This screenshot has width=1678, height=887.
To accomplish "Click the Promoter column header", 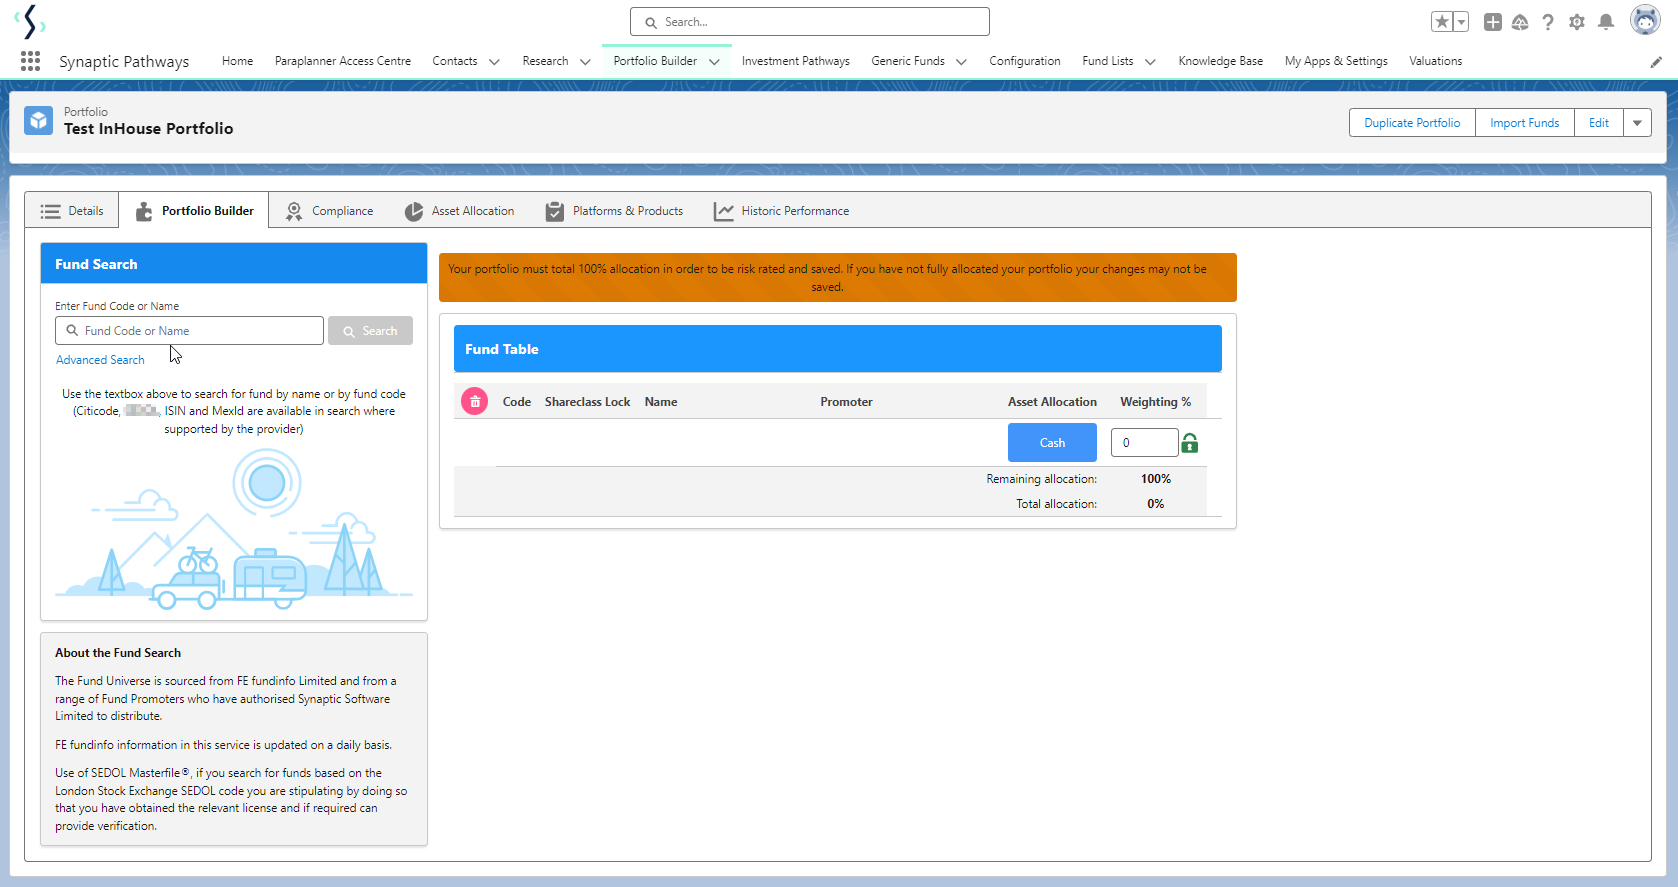I will 846,402.
